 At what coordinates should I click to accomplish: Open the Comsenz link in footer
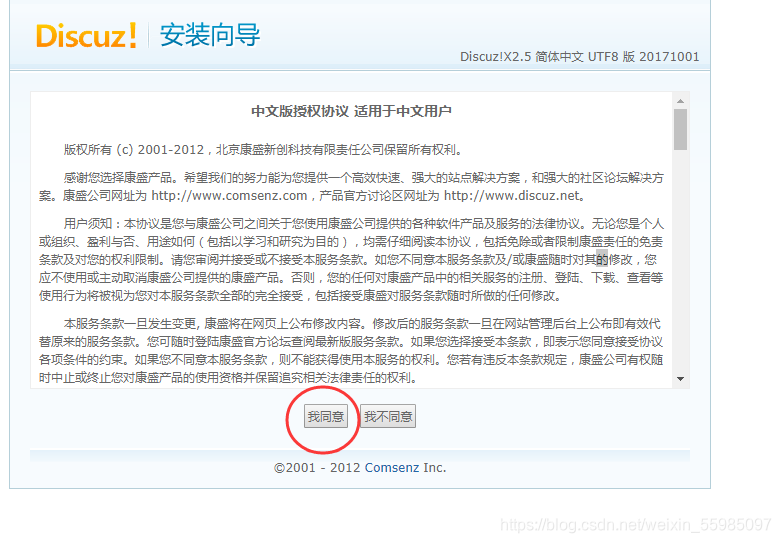(x=392, y=468)
